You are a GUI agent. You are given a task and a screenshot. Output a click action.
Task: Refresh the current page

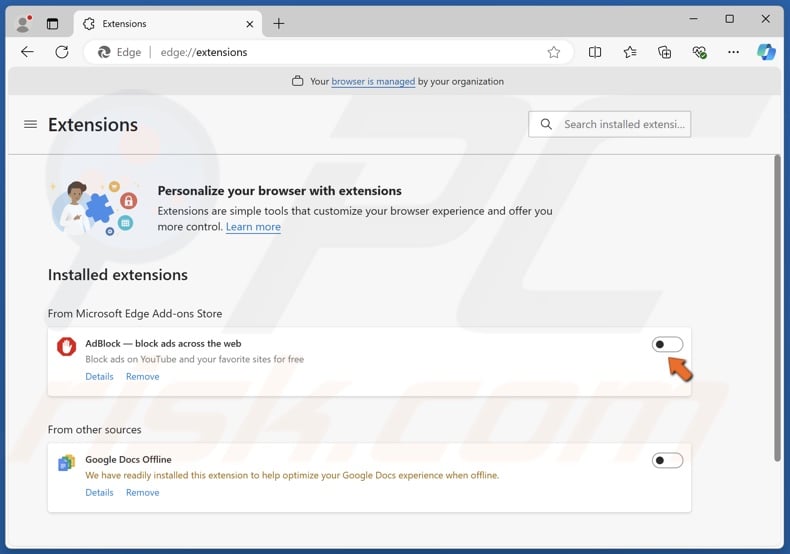tap(62, 52)
